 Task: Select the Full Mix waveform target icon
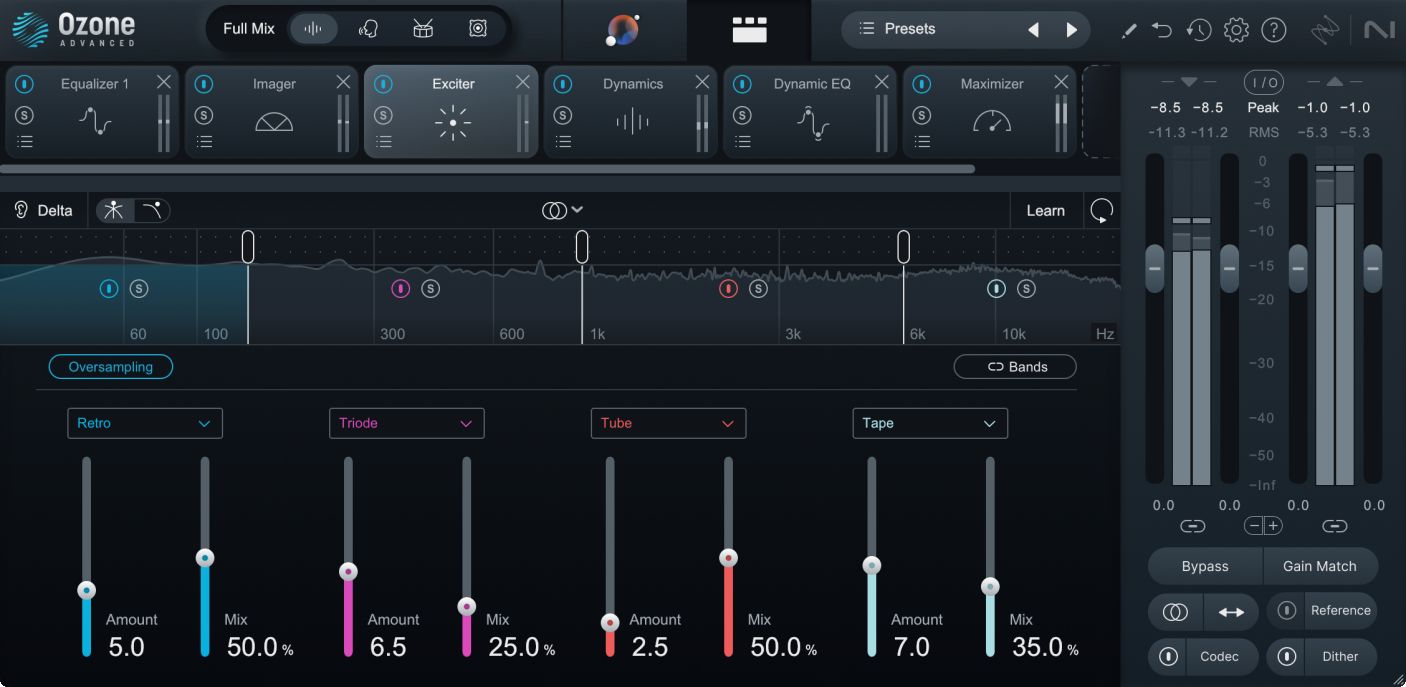pos(313,28)
